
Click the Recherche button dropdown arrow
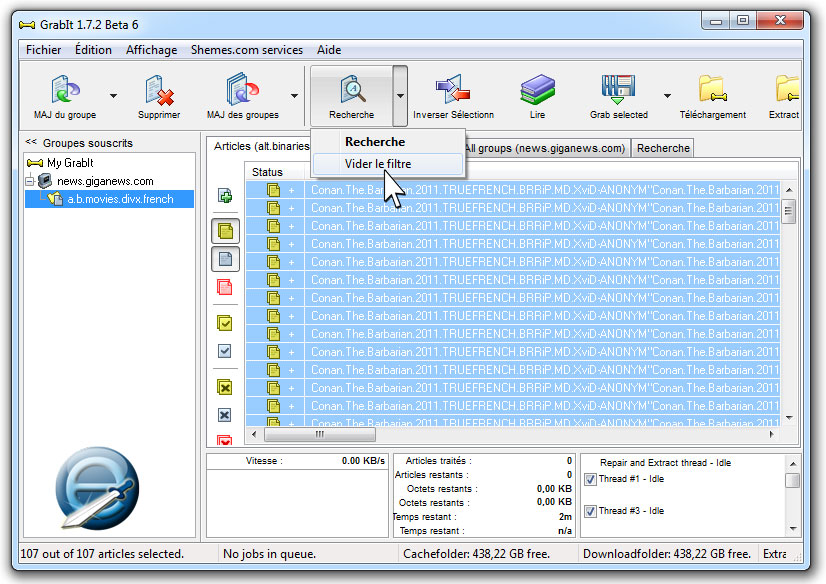tap(400, 96)
